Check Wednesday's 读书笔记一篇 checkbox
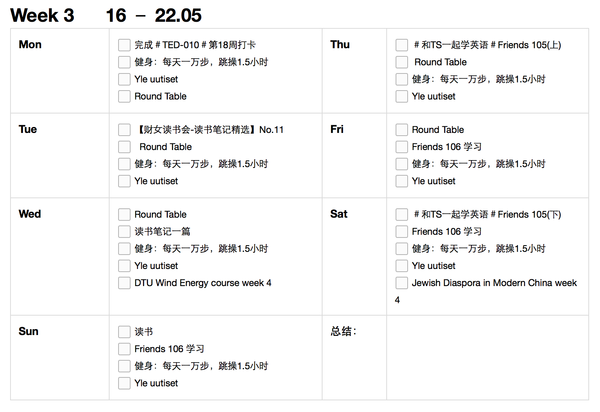This screenshot has width=600, height=412. 124,231
